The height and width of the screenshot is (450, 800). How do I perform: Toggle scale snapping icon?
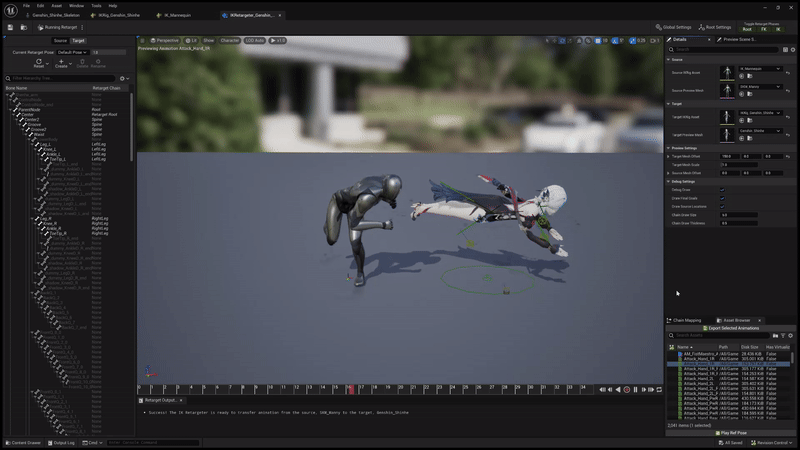tap(633, 40)
